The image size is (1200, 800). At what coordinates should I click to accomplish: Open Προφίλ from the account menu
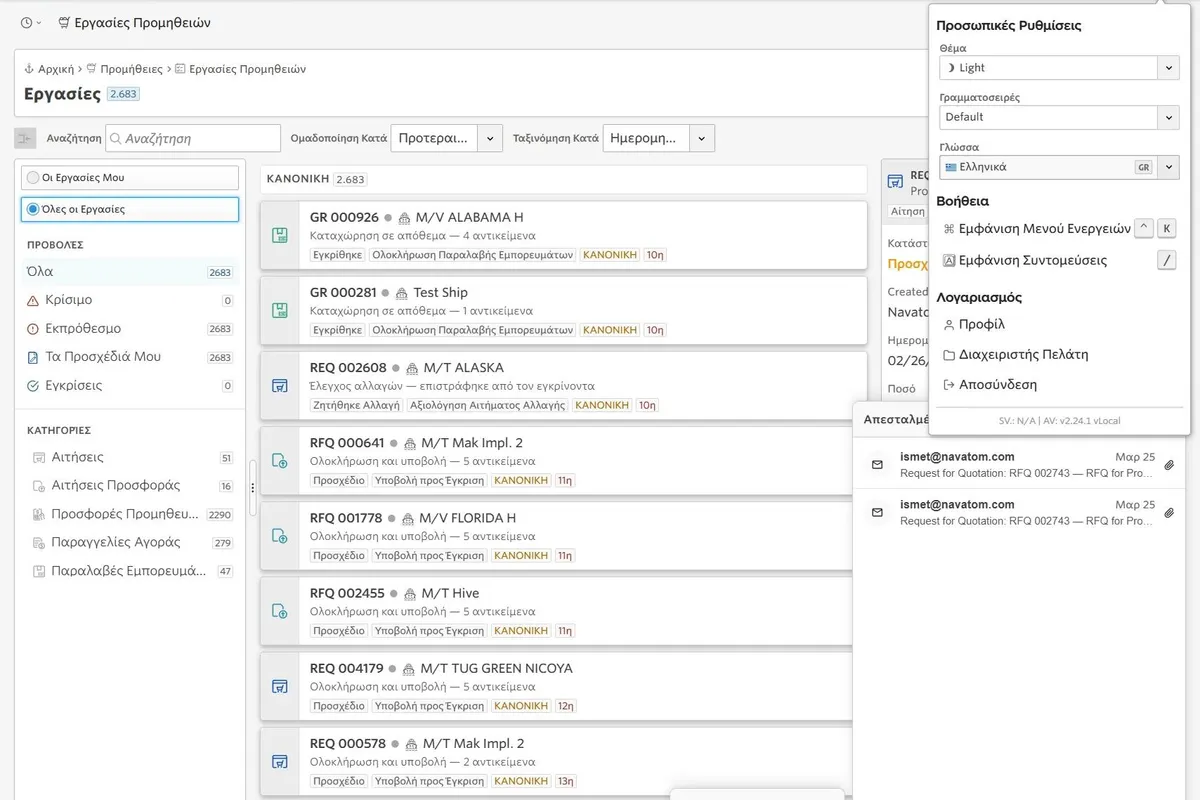point(981,324)
